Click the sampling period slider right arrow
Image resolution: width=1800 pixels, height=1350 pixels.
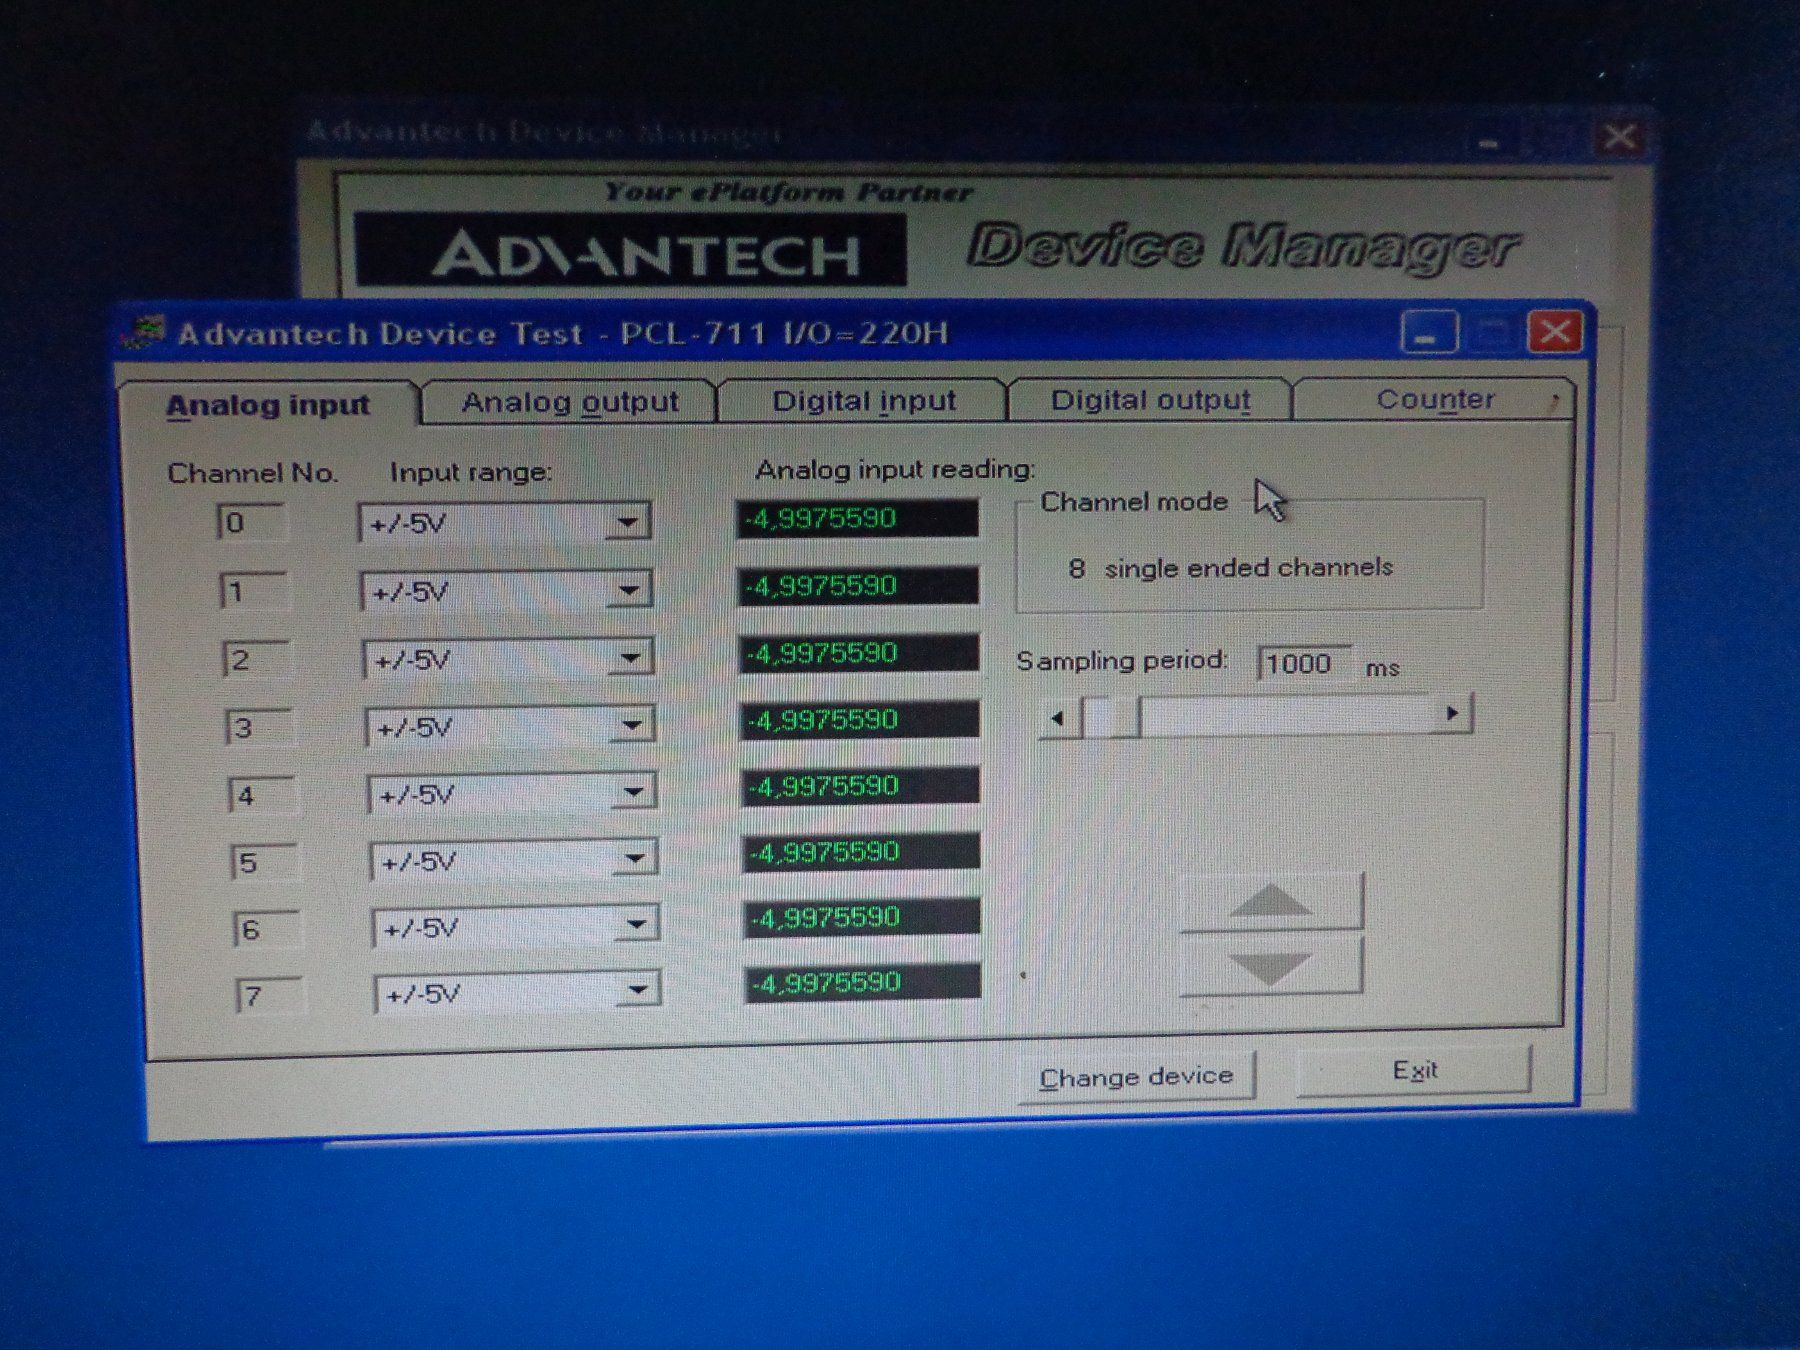pos(1452,713)
